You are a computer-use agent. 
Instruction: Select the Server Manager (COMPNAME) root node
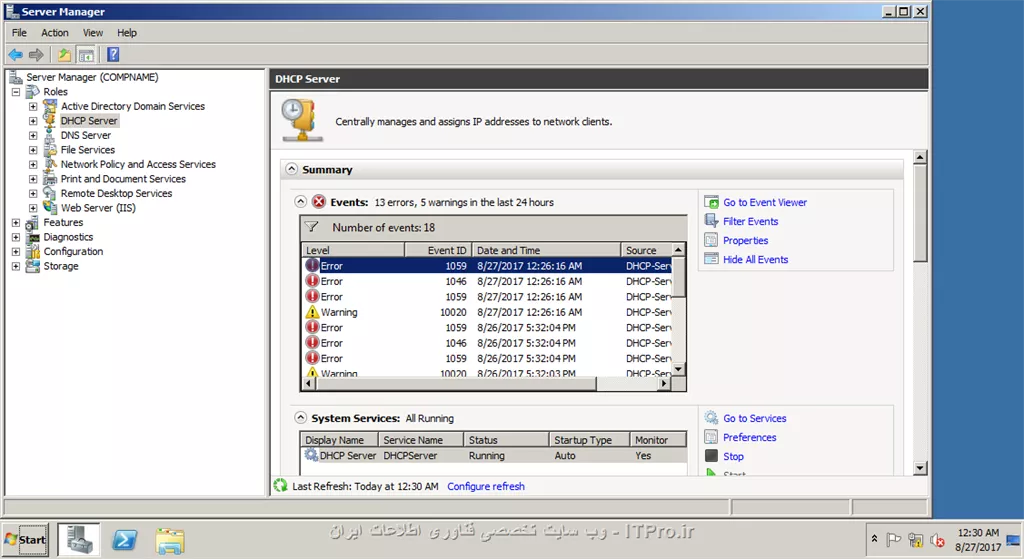92,77
